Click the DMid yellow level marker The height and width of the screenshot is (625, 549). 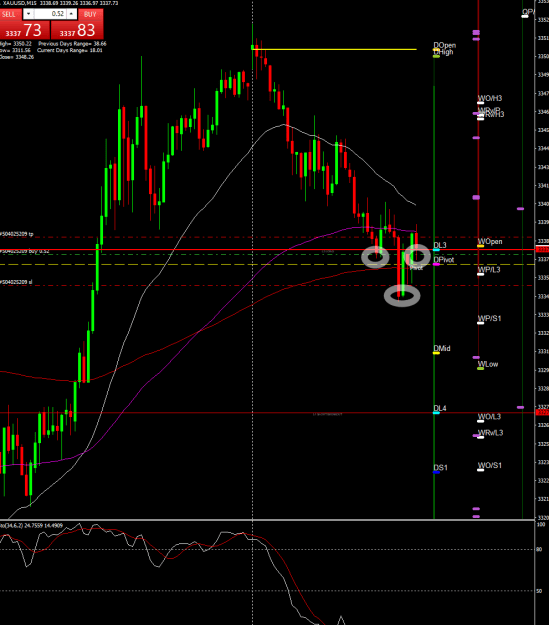click(x=436, y=353)
